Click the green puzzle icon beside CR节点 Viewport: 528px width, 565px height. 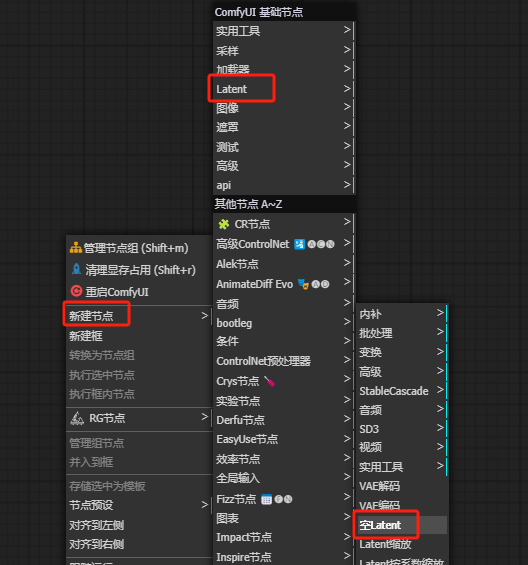224,224
